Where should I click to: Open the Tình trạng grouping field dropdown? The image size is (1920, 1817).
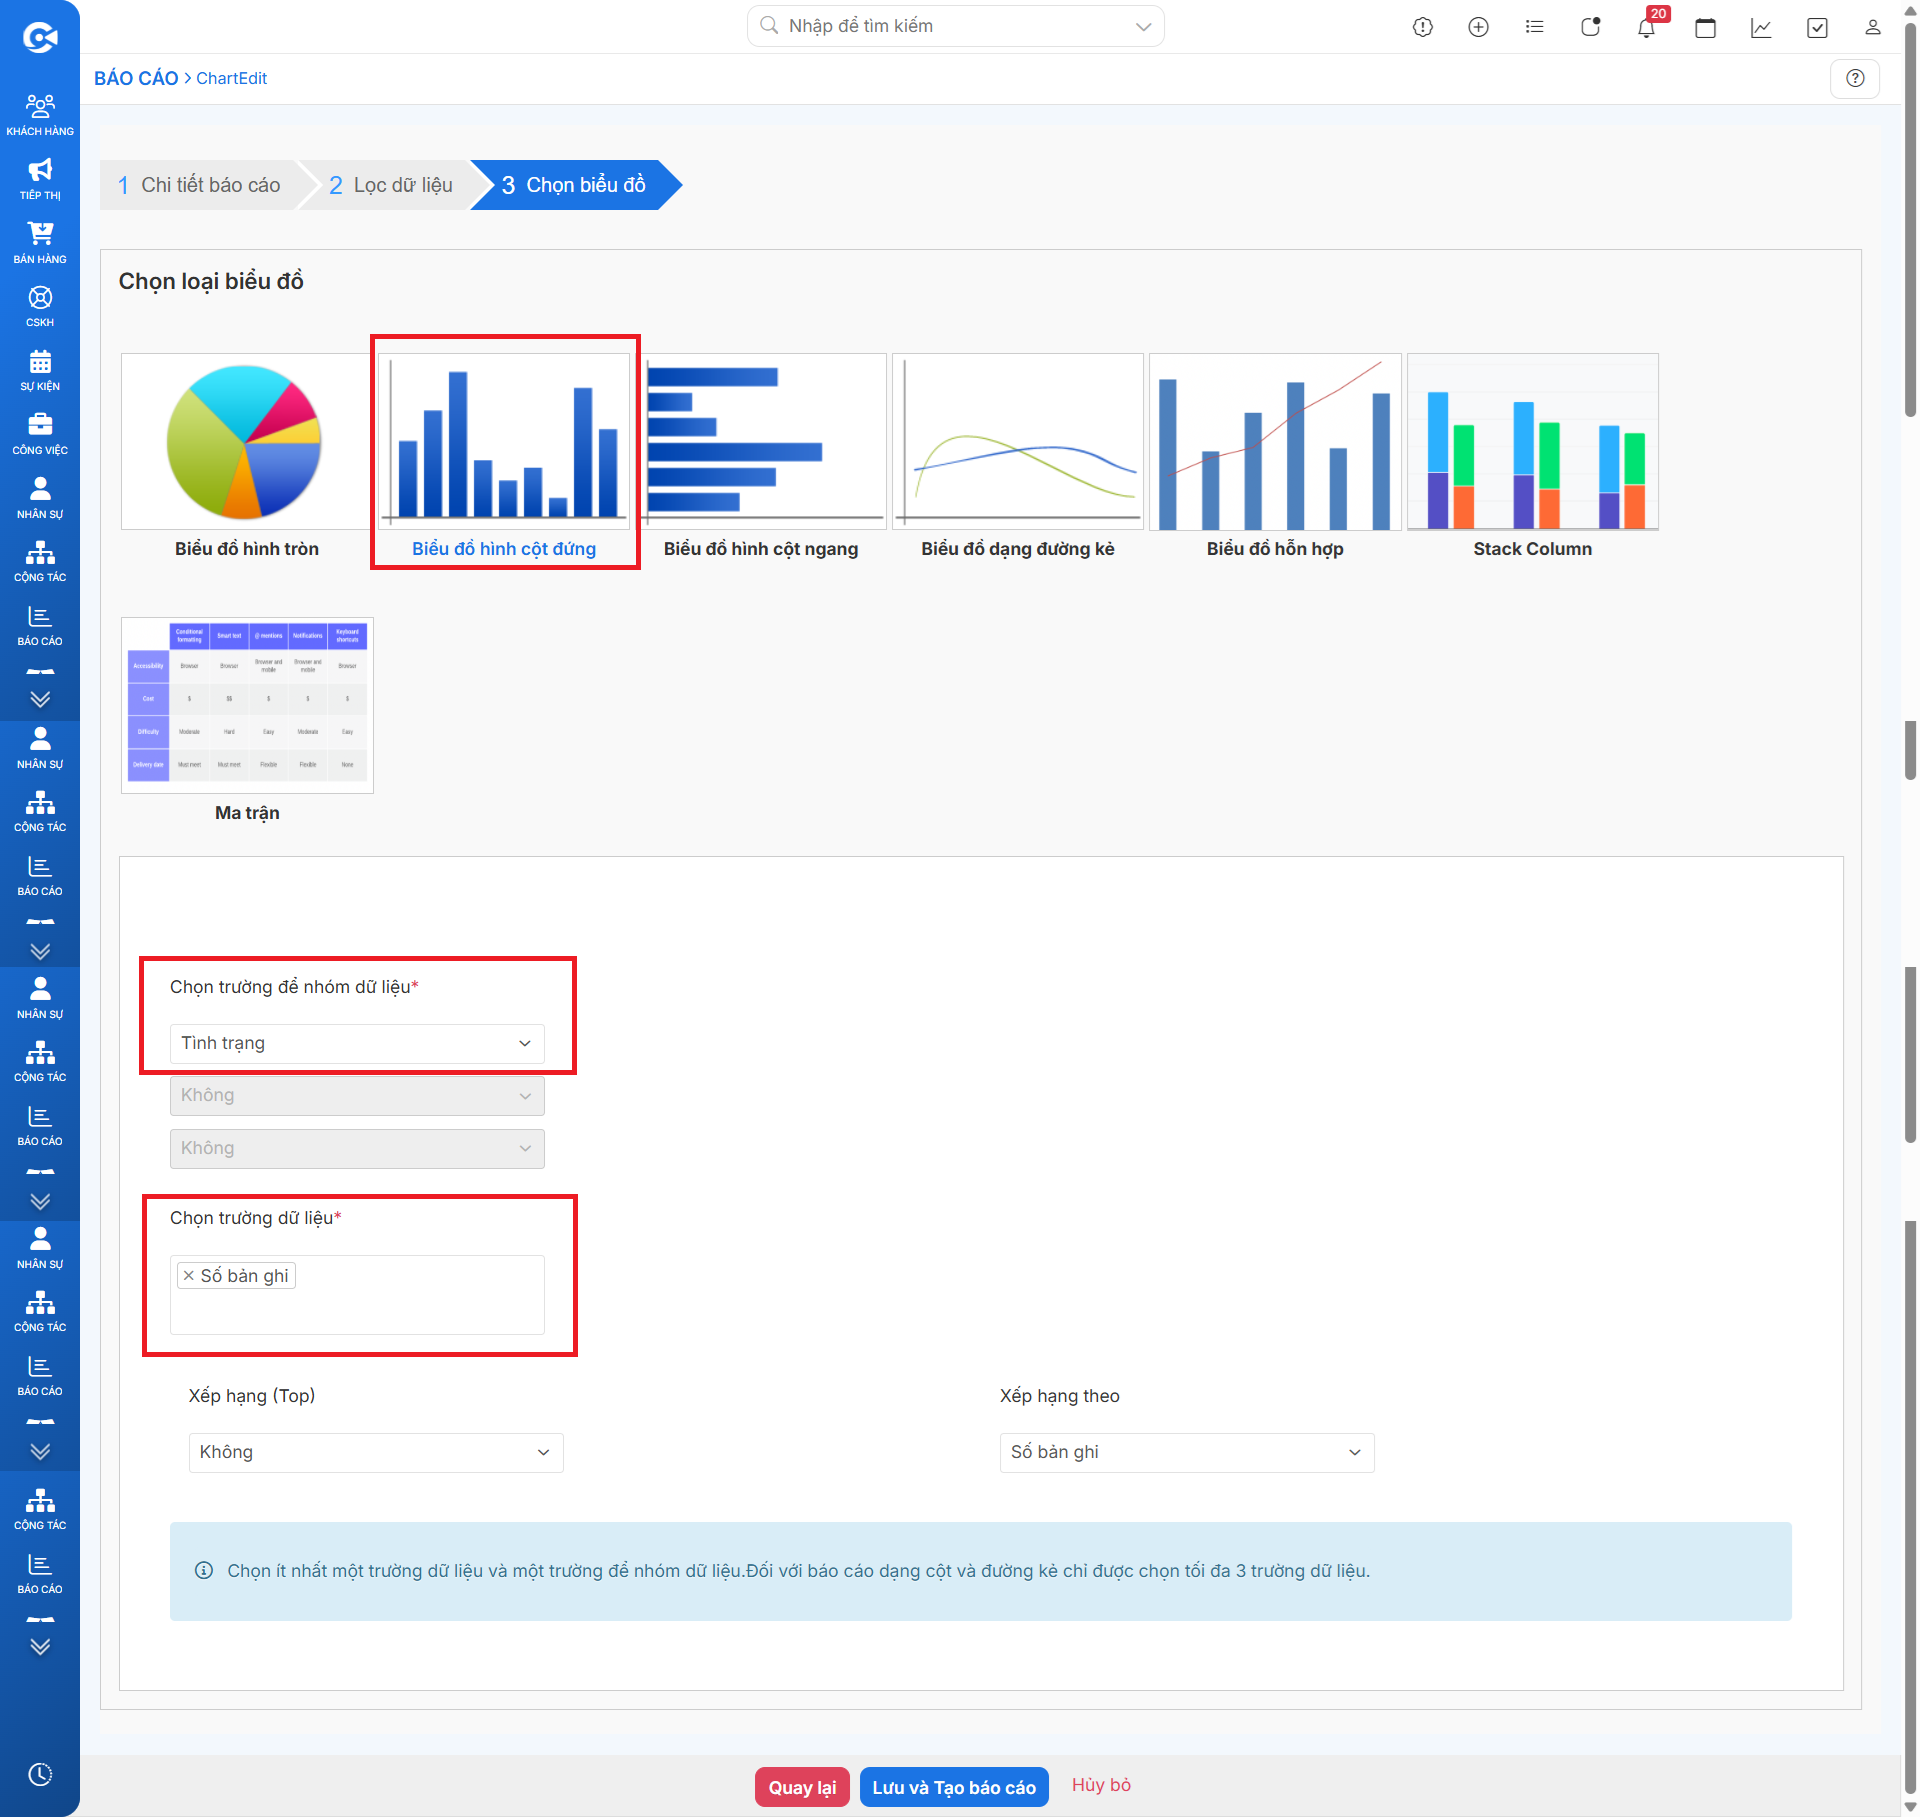tap(357, 1043)
